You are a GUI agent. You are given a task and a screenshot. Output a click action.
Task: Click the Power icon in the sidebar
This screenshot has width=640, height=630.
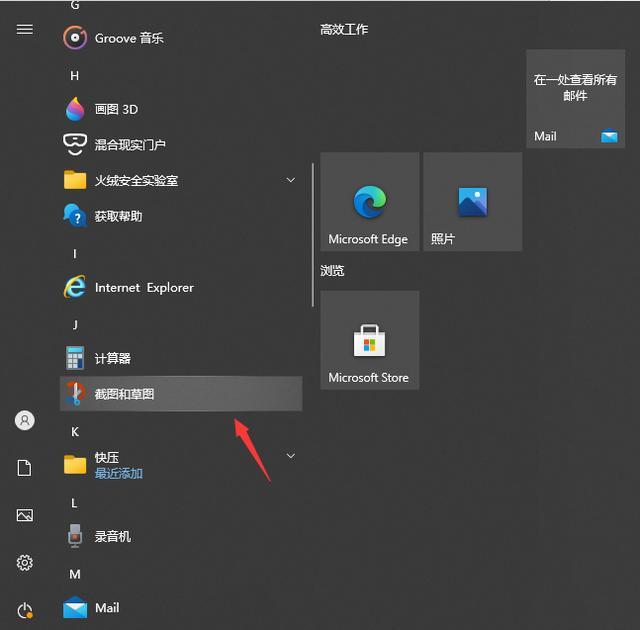coord(25,610)
